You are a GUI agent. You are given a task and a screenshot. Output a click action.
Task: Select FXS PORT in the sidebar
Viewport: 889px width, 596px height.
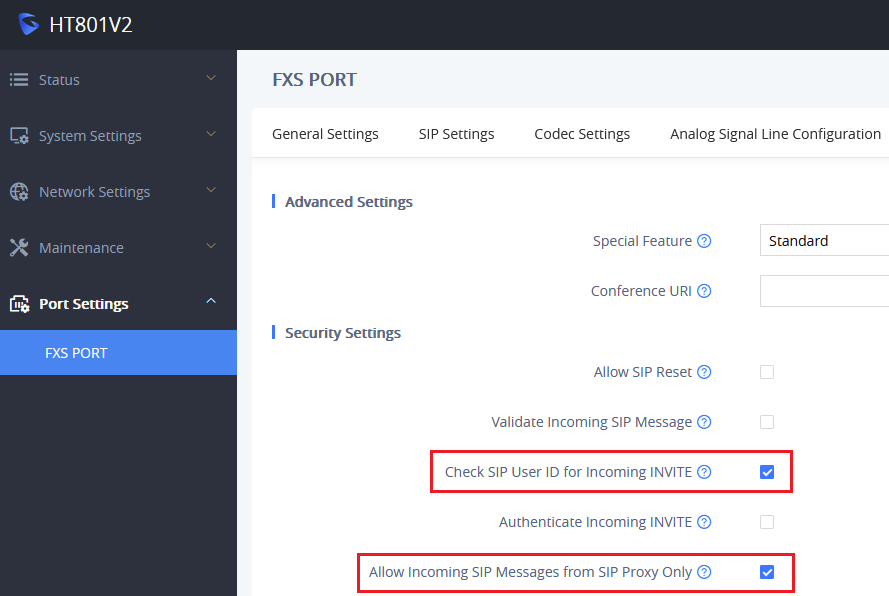[118, 353]
